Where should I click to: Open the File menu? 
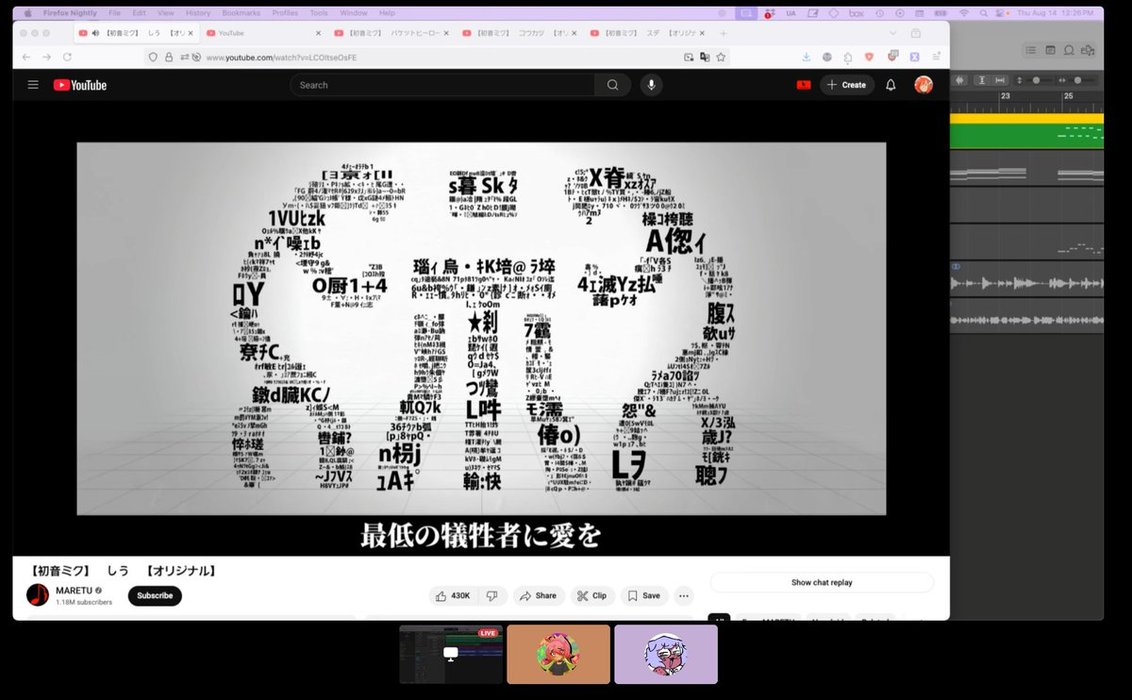[115, 13]
